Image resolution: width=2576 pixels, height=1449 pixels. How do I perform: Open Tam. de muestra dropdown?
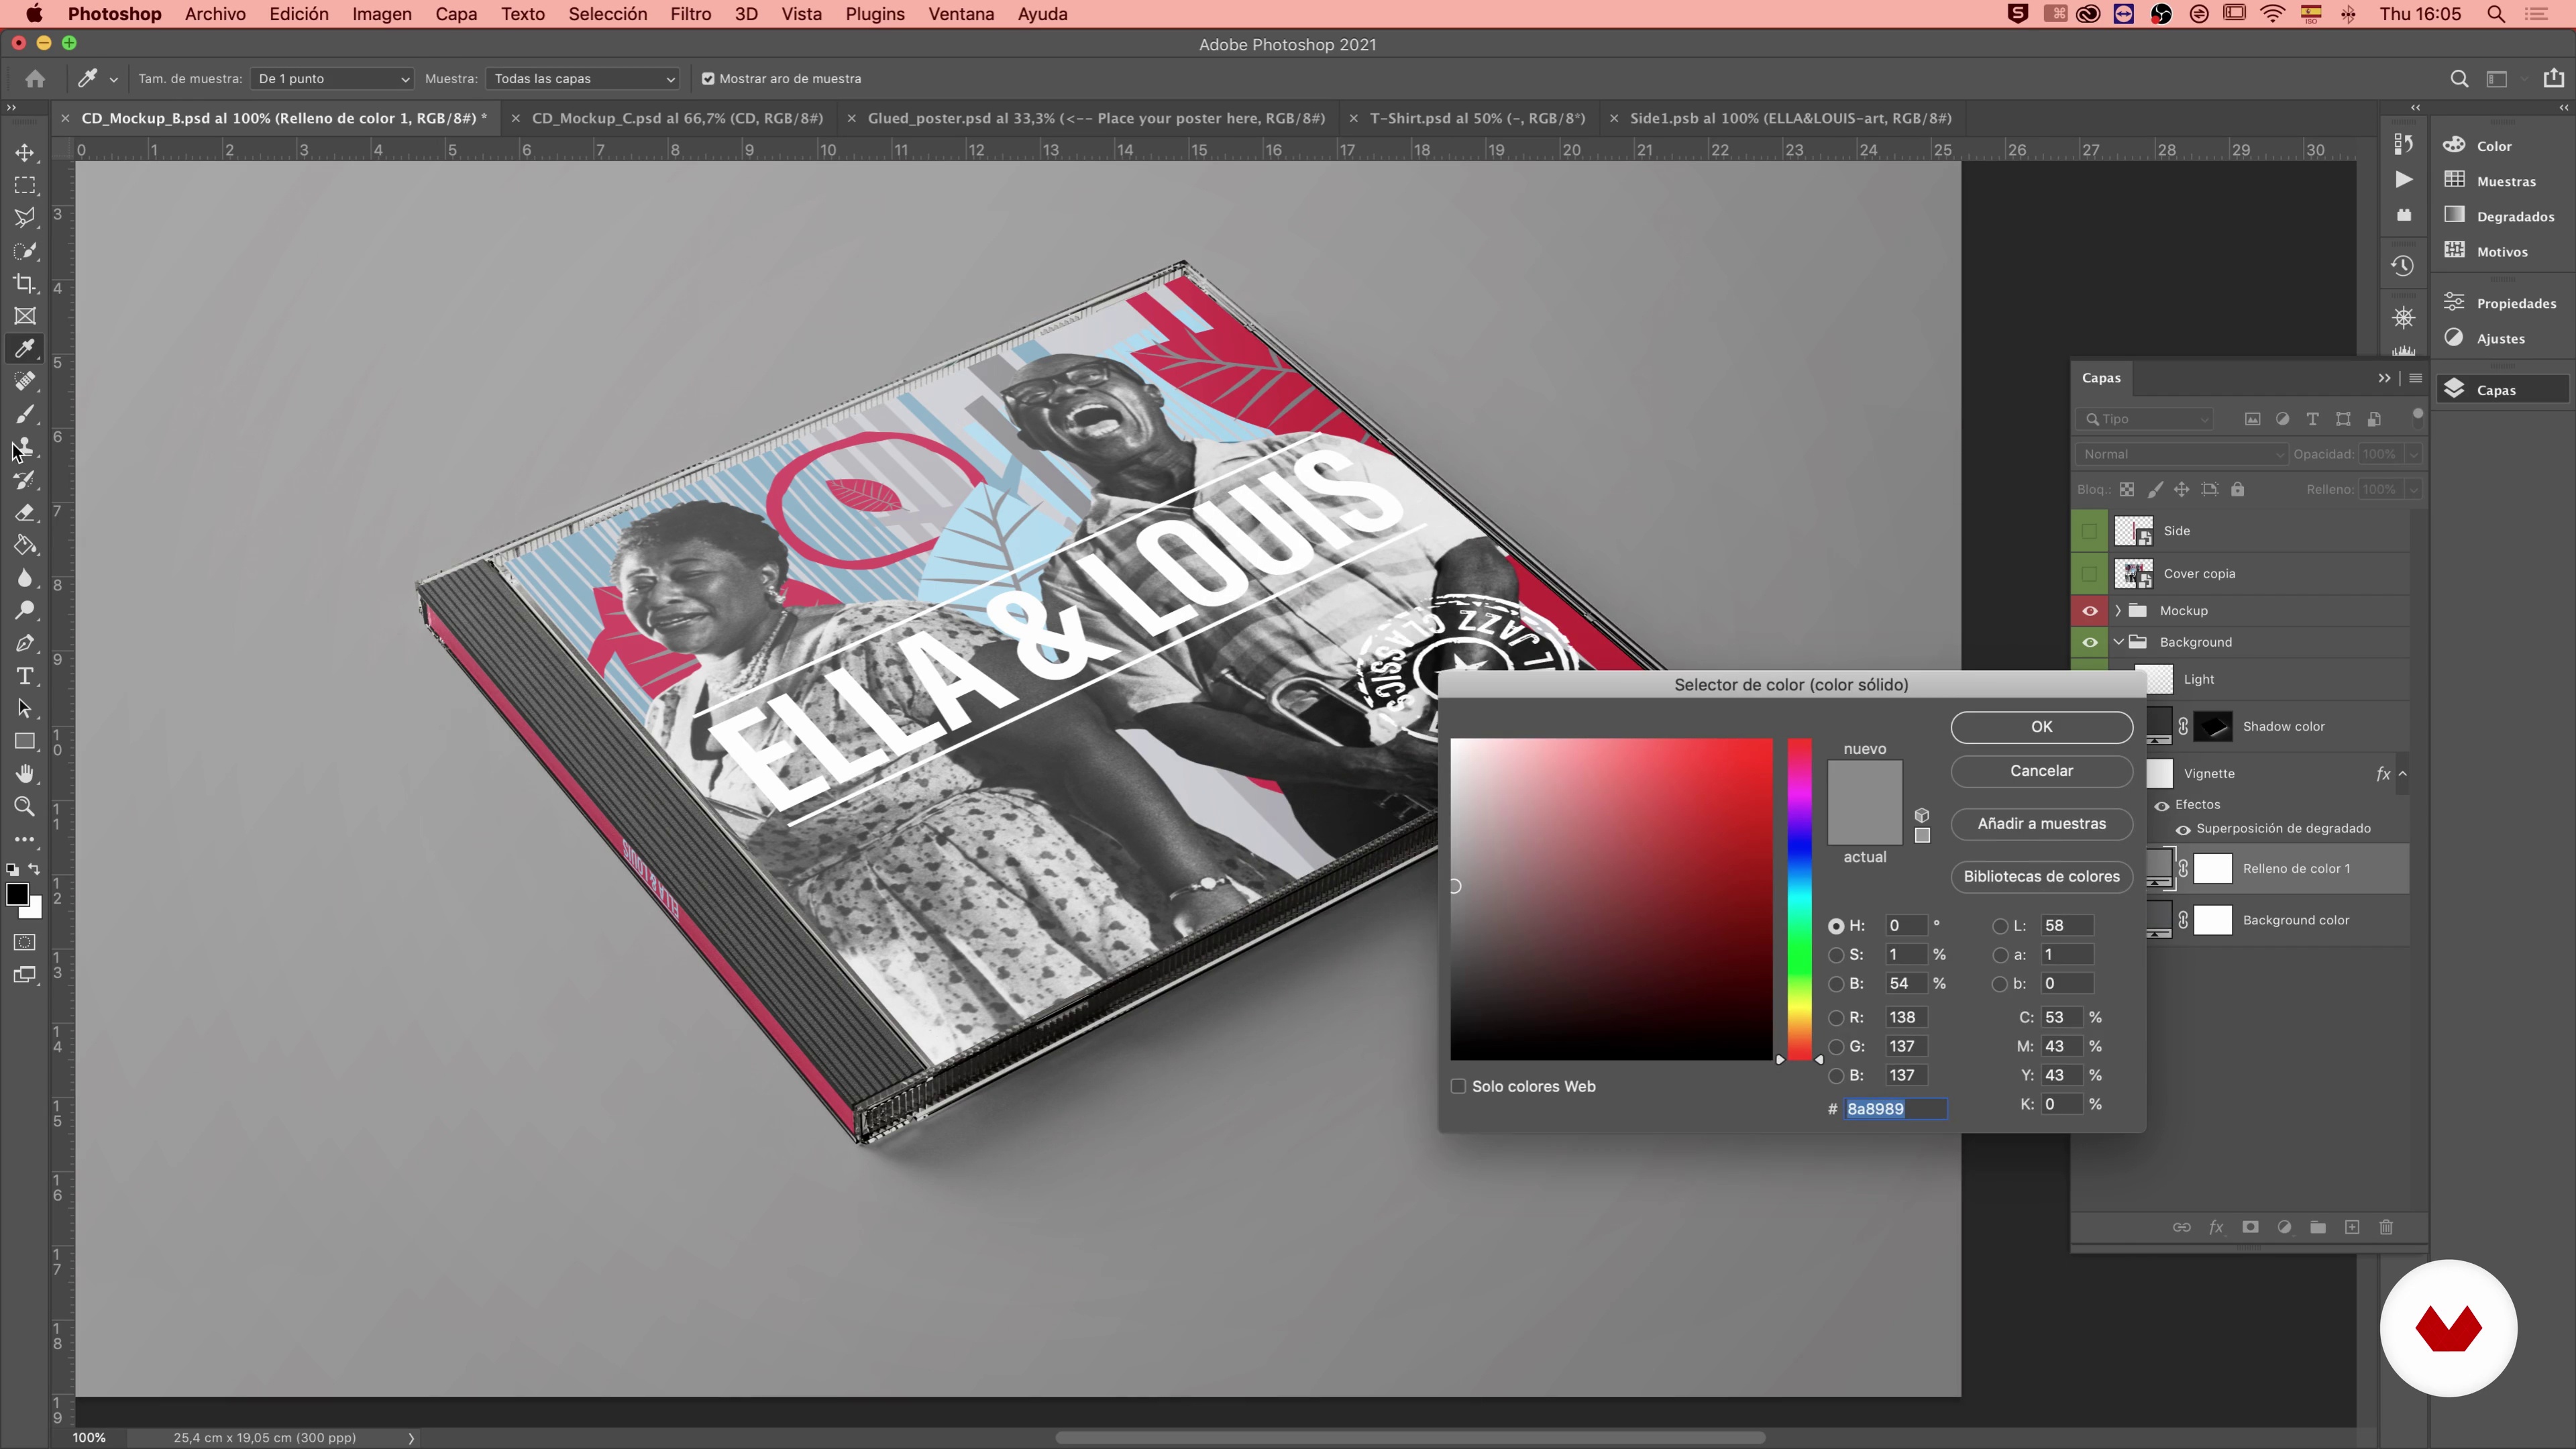[x=332, y=79]
